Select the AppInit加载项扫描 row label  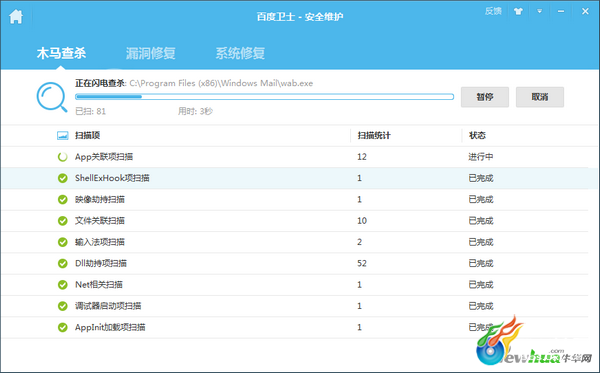coord(110,327)
